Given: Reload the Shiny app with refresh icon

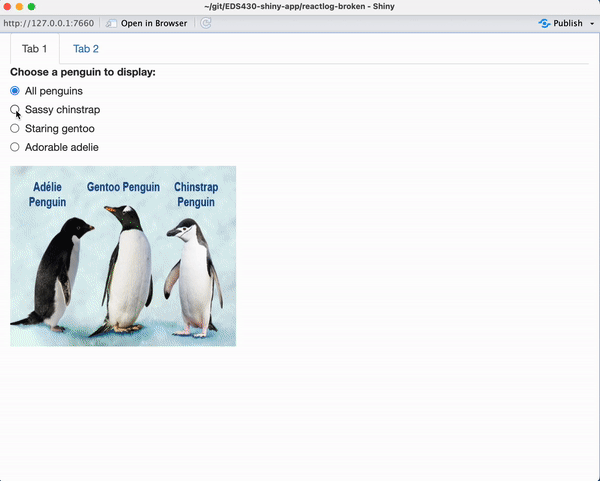Looking at the screenshot, I should point(206,23).
